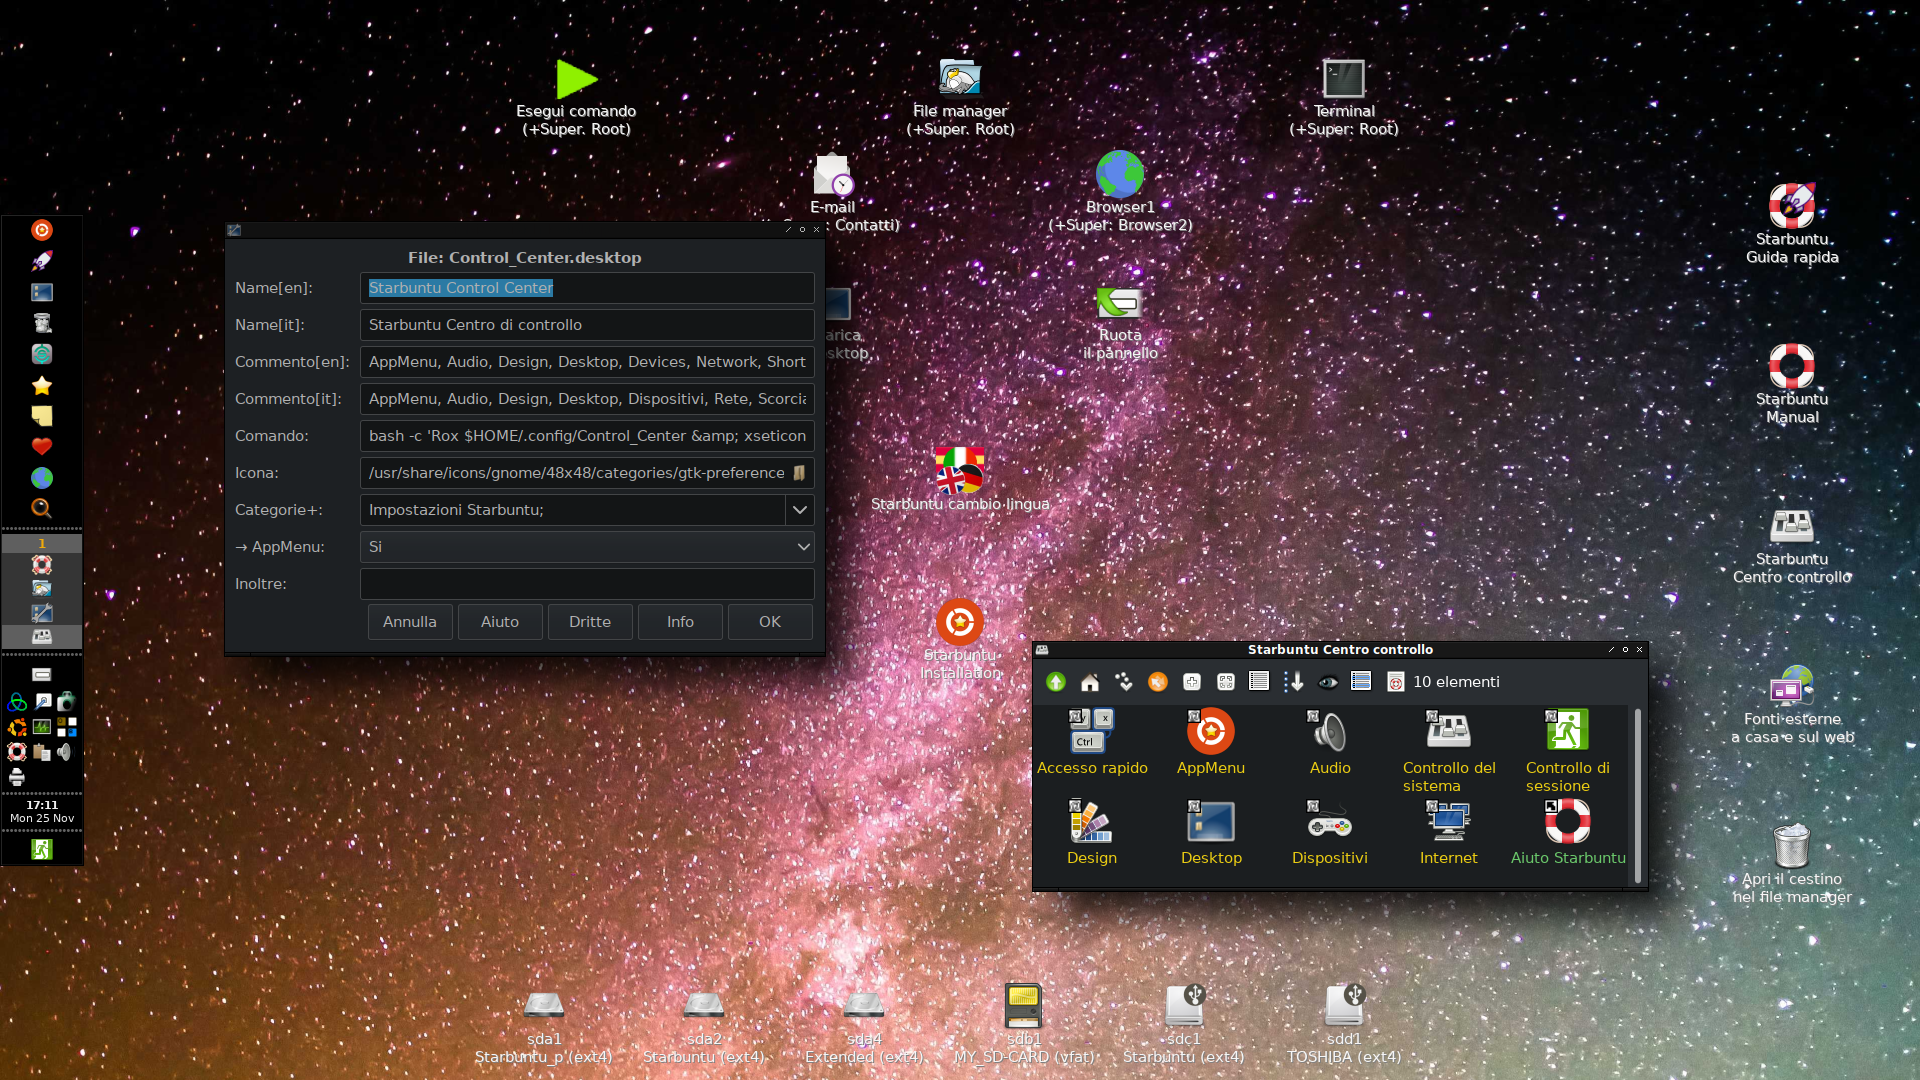Click the green up-directory arrow in file manager
Screen dimensions: 1920x1080
pos(1055,682)
